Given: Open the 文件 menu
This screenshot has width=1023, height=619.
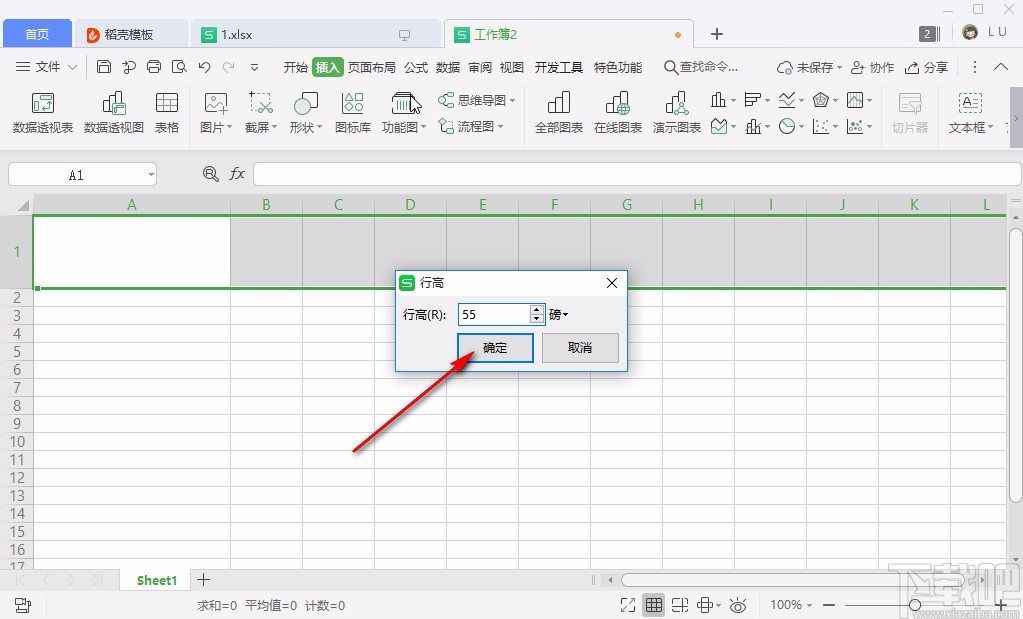Looking at the screenshot, I should [46, 67].
